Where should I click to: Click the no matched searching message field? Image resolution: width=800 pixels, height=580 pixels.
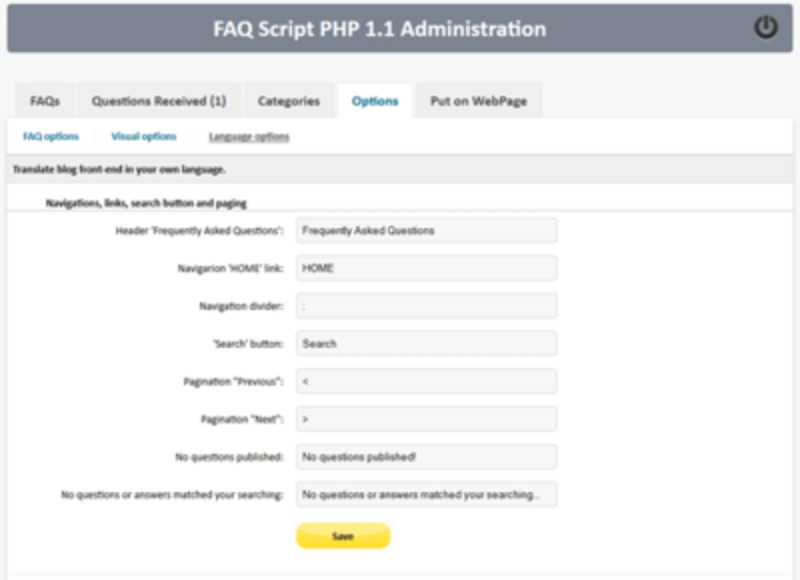point(427,495)
